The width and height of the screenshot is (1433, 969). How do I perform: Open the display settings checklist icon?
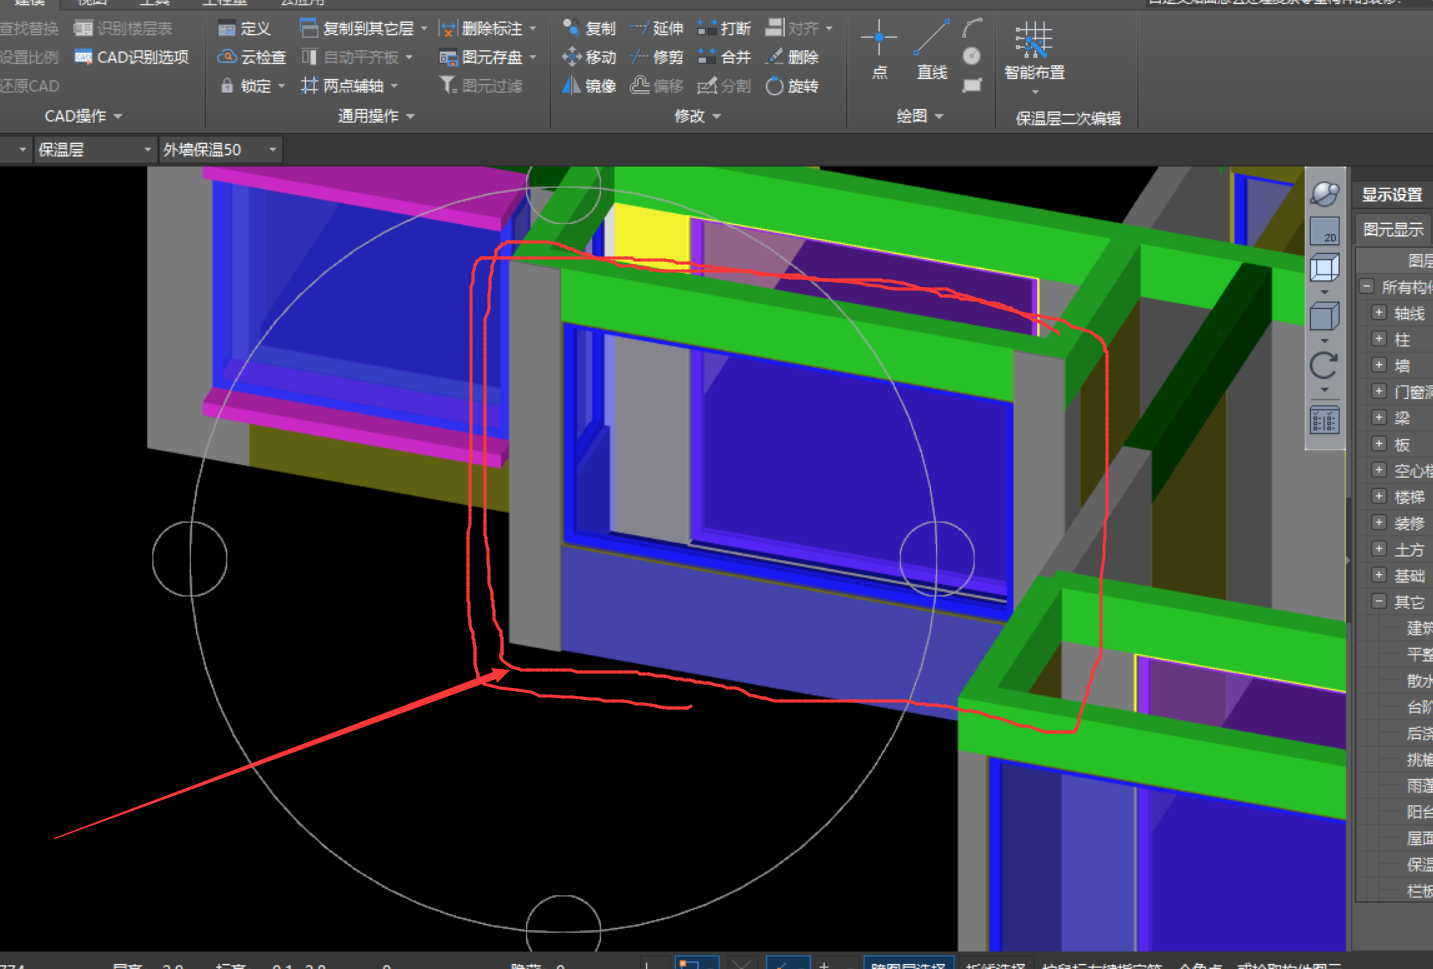pyautogui.click(x=1325, y=420)
